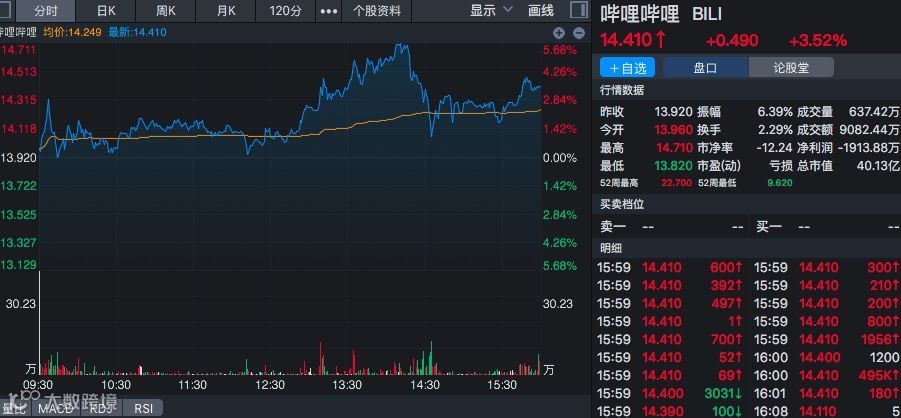This screenshot has height=418, width=901.
Task: Click the 09:30 time axis label
Action: point(39,385)
